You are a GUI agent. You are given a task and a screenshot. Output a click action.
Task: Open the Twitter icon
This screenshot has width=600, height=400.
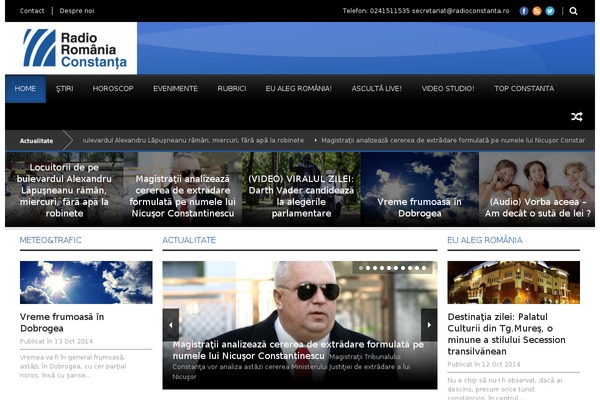[x=550, y=11]
